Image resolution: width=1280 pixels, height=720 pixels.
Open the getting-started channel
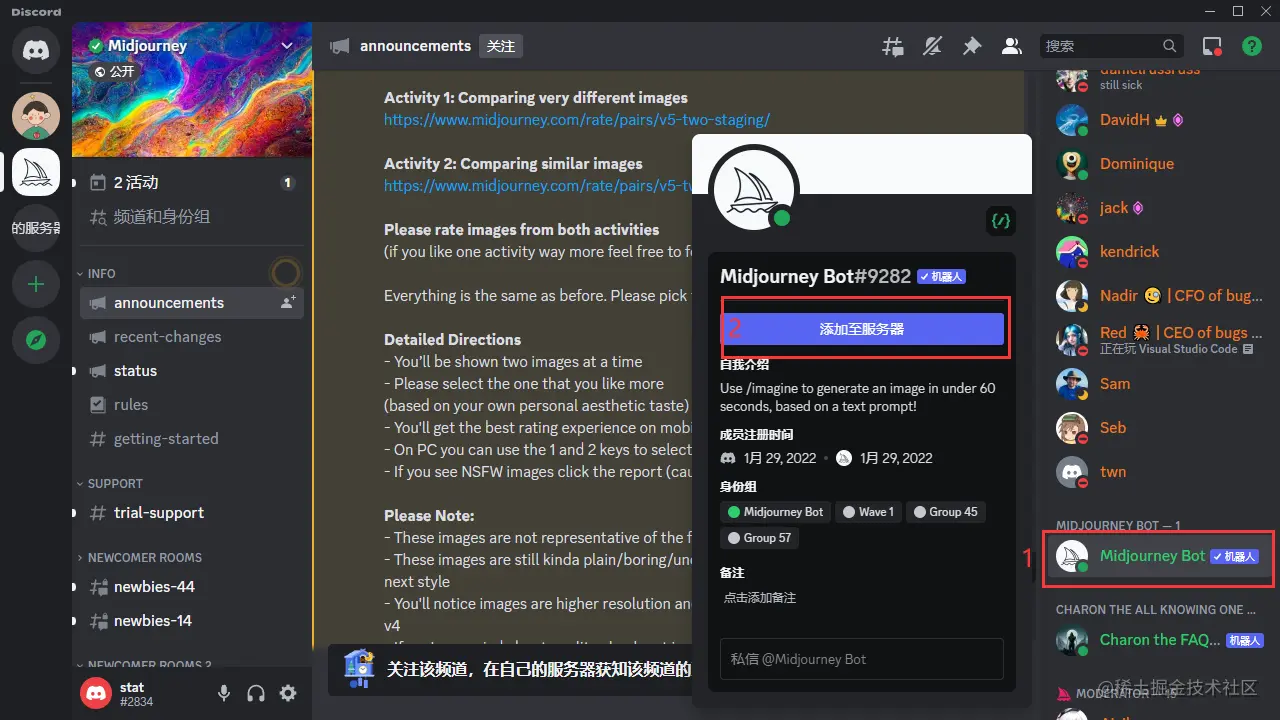pos(192,439)
